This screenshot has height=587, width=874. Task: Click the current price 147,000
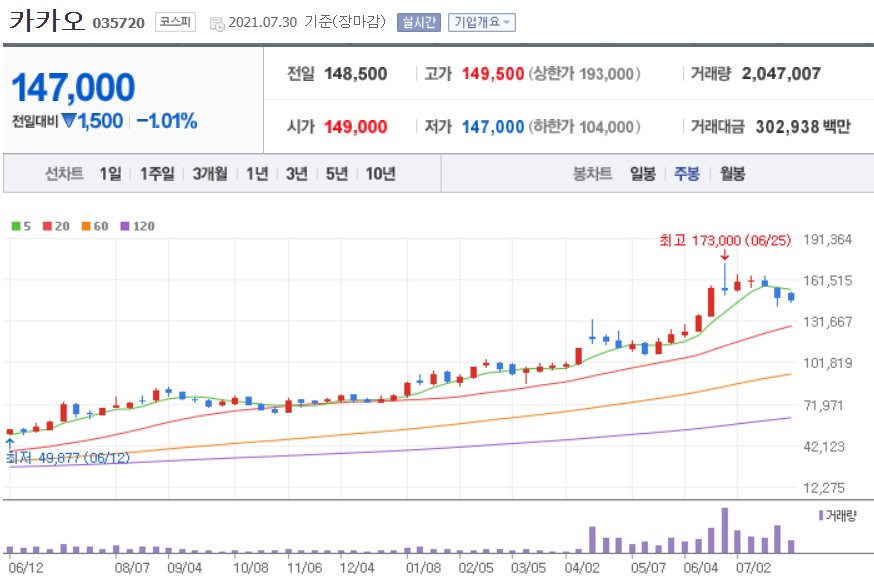click(x=73, y=88)
